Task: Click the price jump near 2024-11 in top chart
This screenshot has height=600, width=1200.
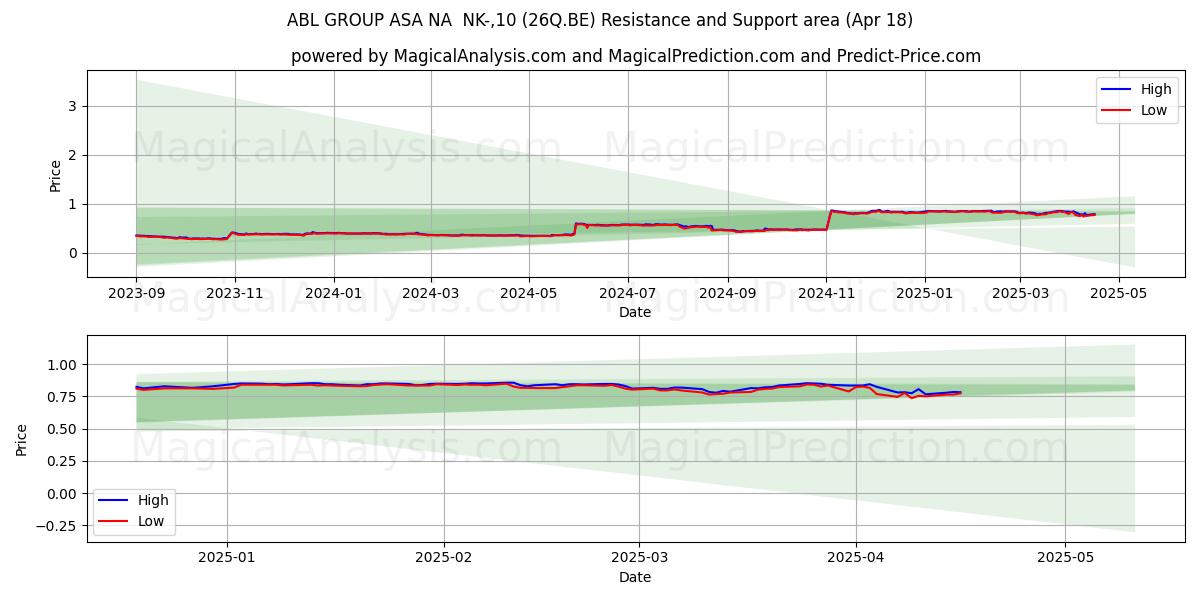Action: tap(829, 220)
